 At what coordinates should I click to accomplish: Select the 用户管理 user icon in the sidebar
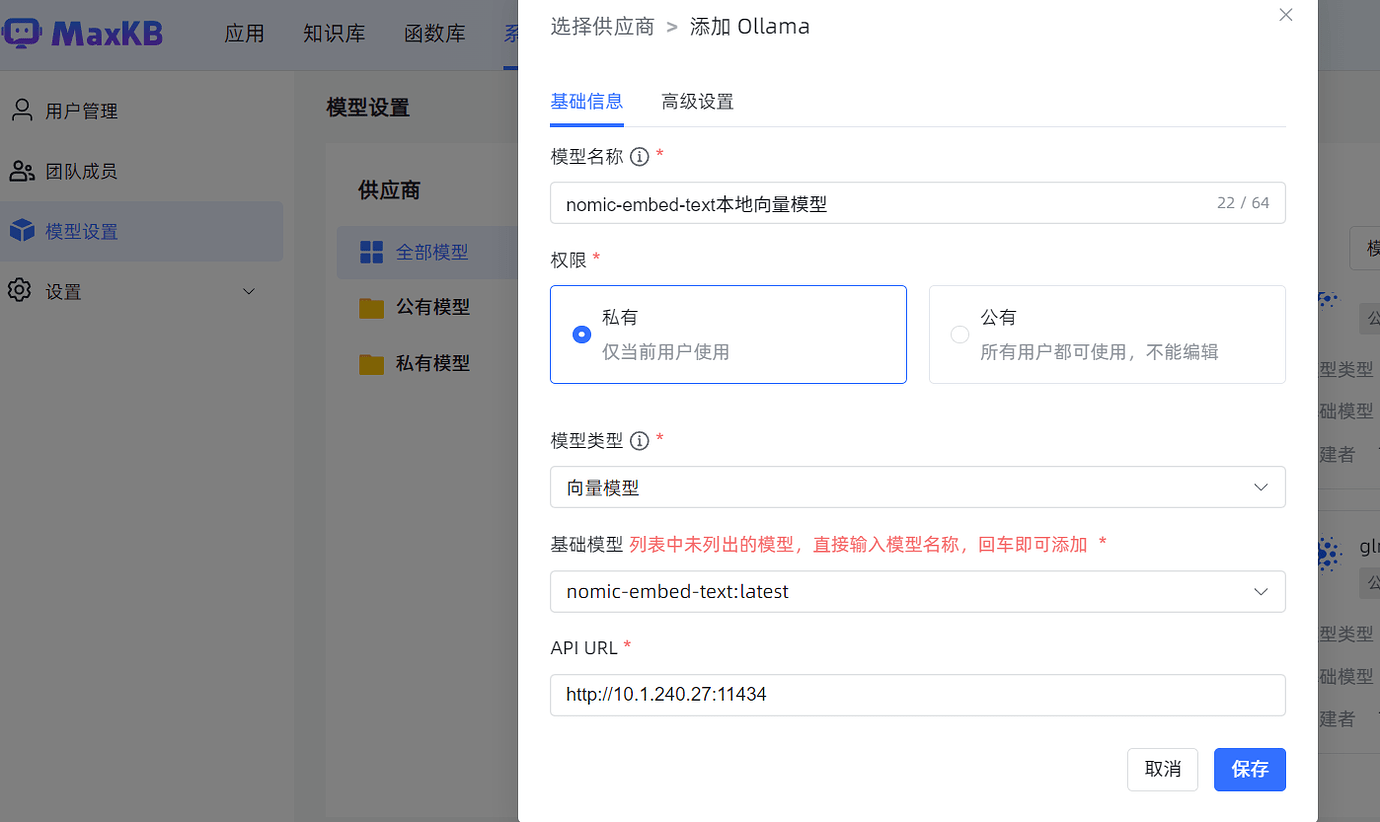coord(22,110)
